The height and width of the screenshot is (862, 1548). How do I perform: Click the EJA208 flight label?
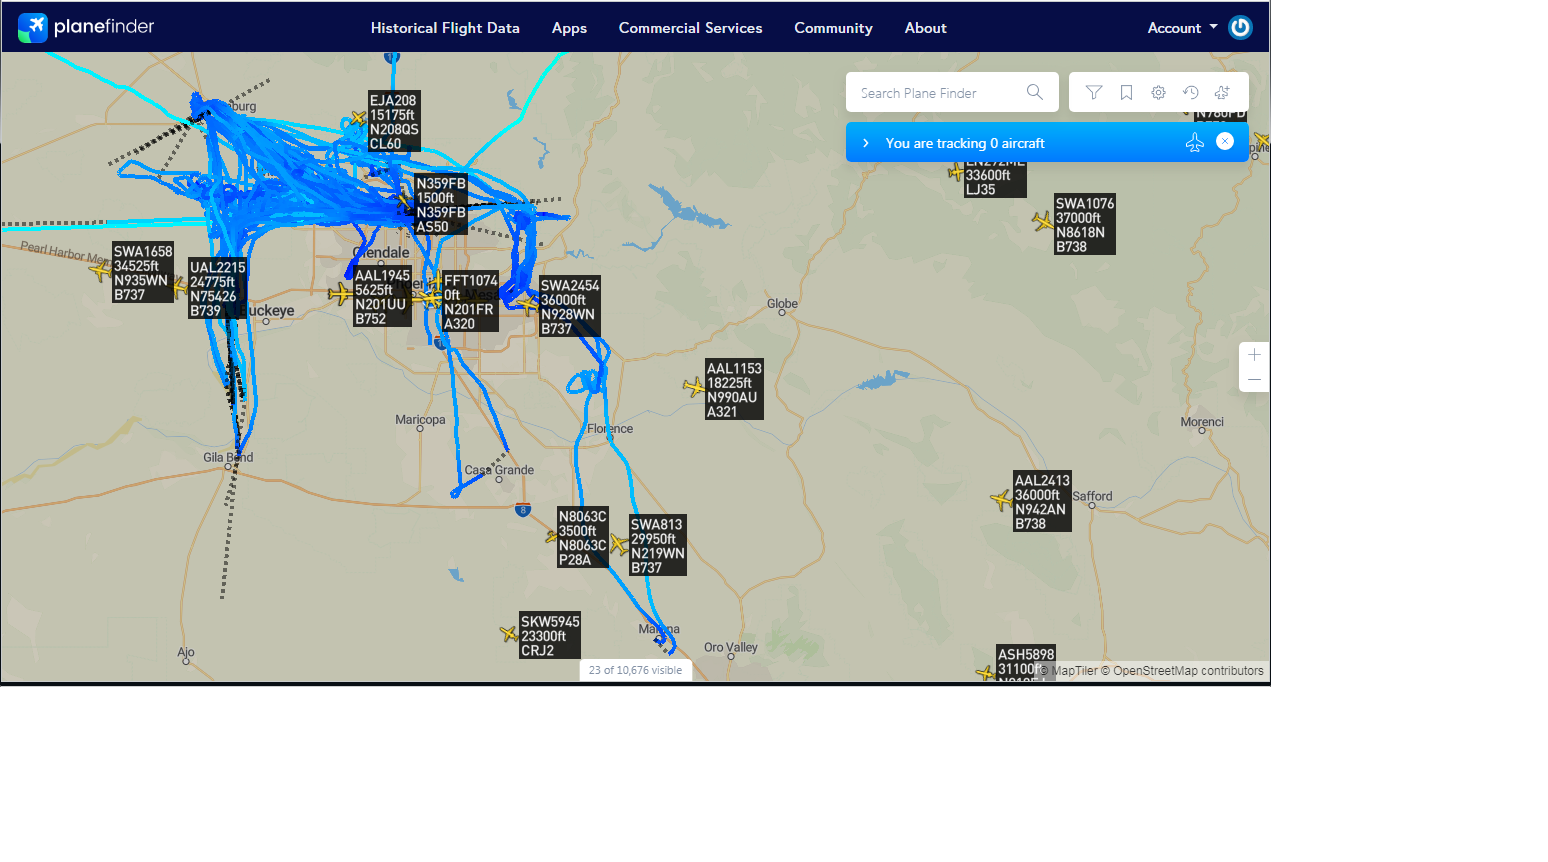[394, 122]
